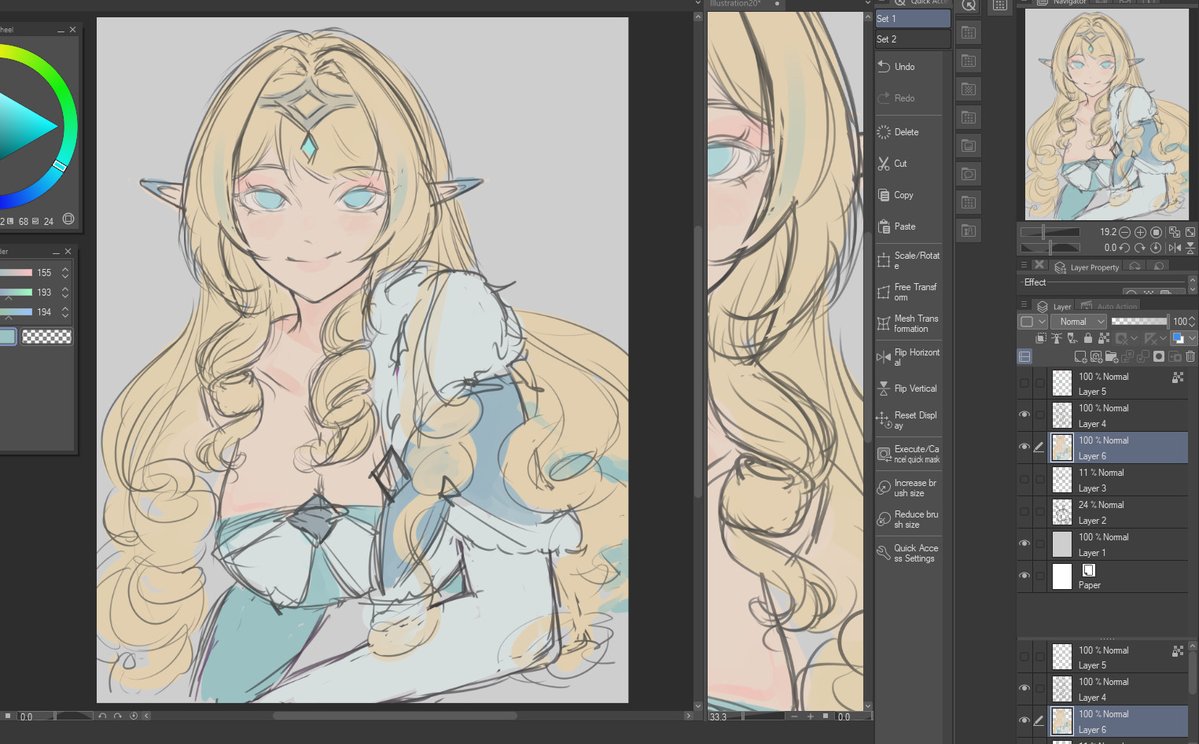
Task: Click the Flip Horizontal button
Action: tap(908, 357)
